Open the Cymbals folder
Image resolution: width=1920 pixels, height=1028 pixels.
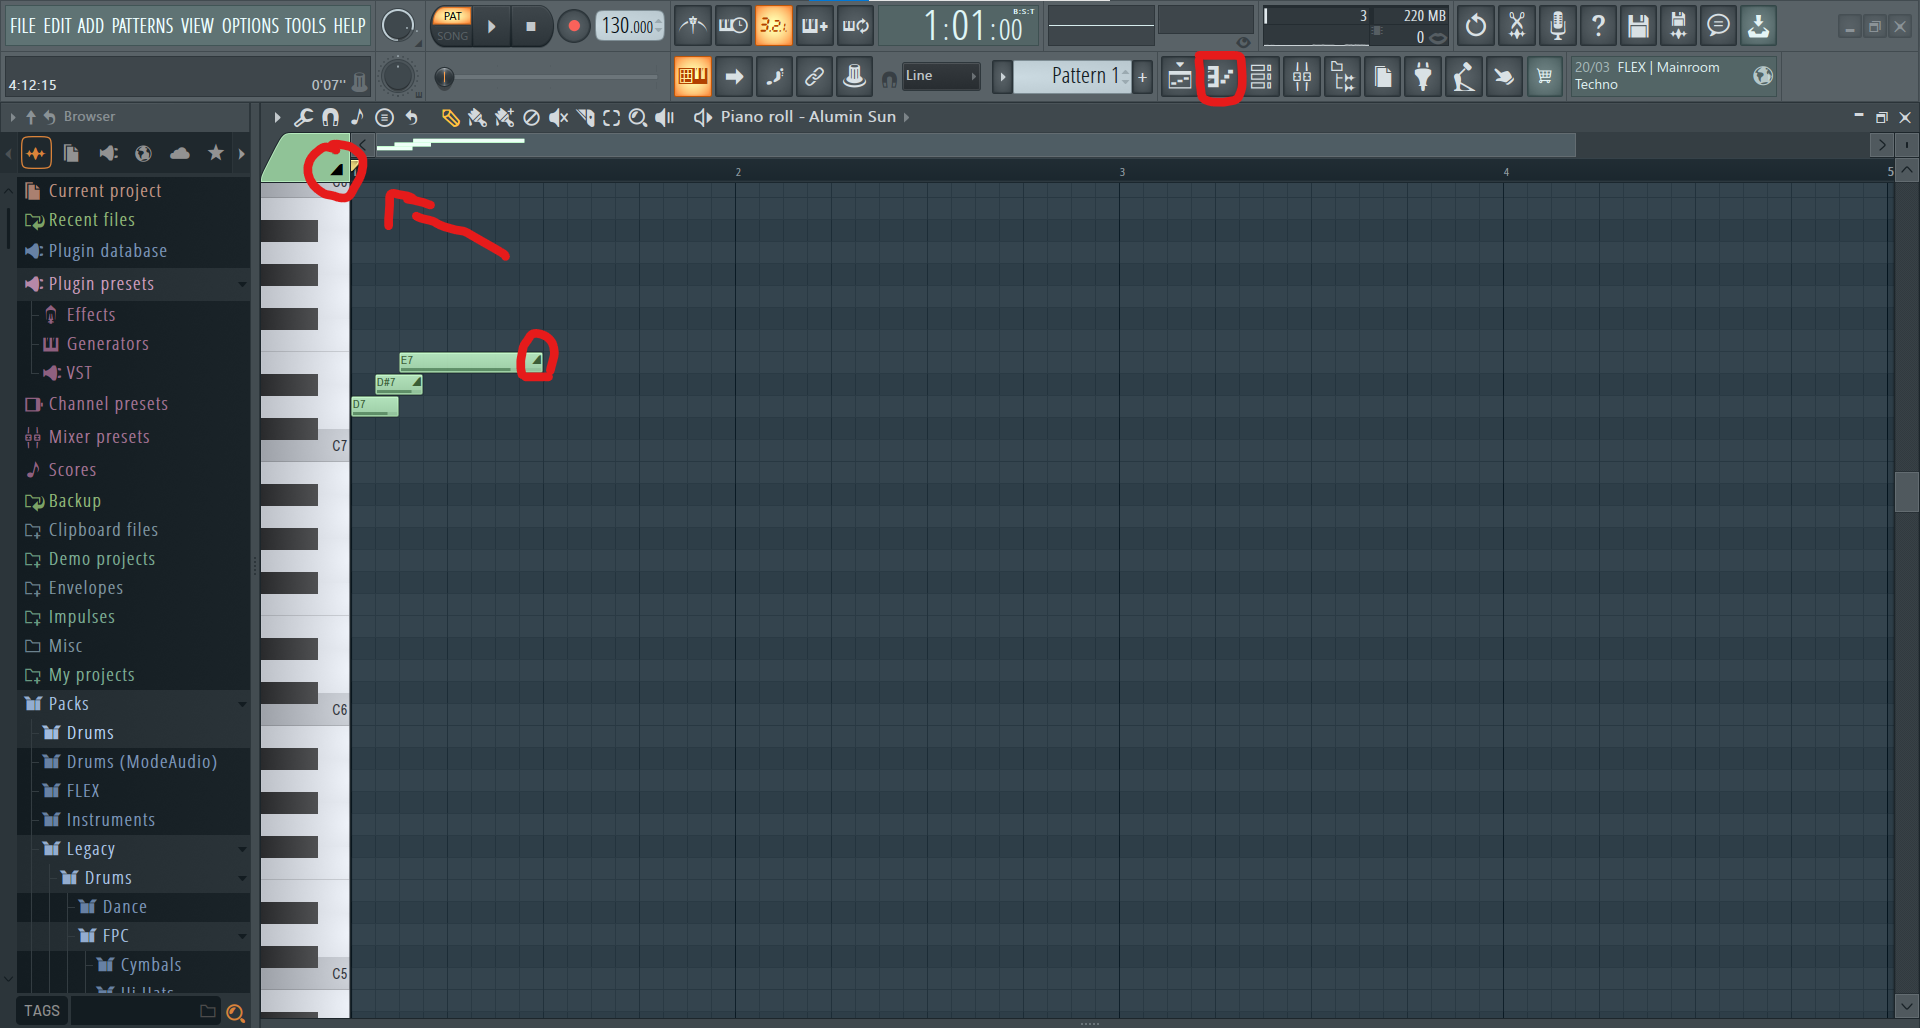coord(134,965)
